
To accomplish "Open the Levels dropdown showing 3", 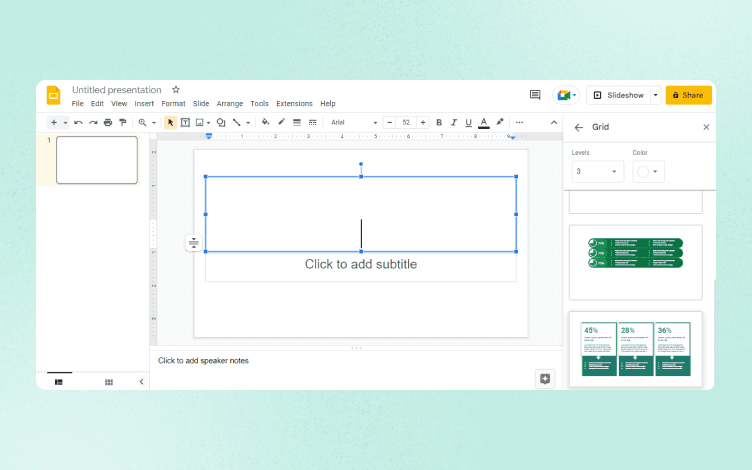I will coord(598,171).
